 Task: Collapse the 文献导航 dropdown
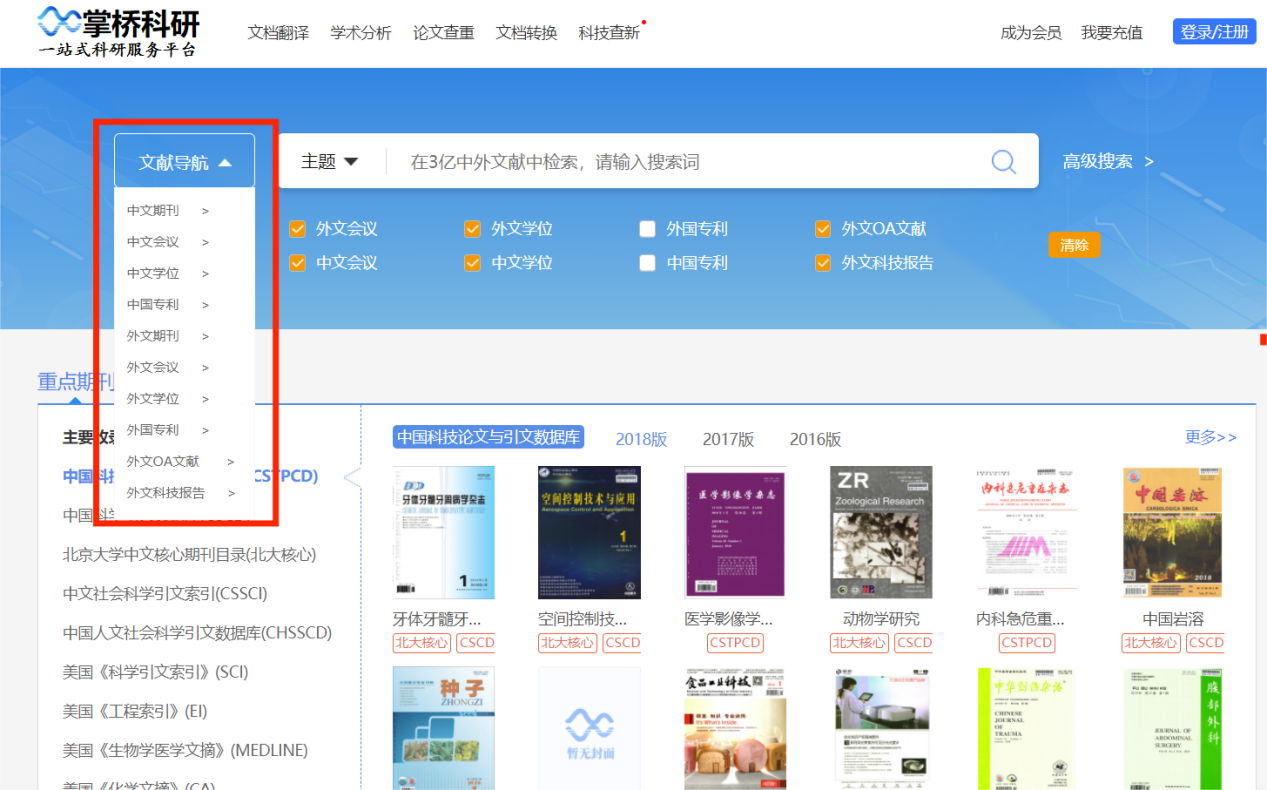coord(185,162)
